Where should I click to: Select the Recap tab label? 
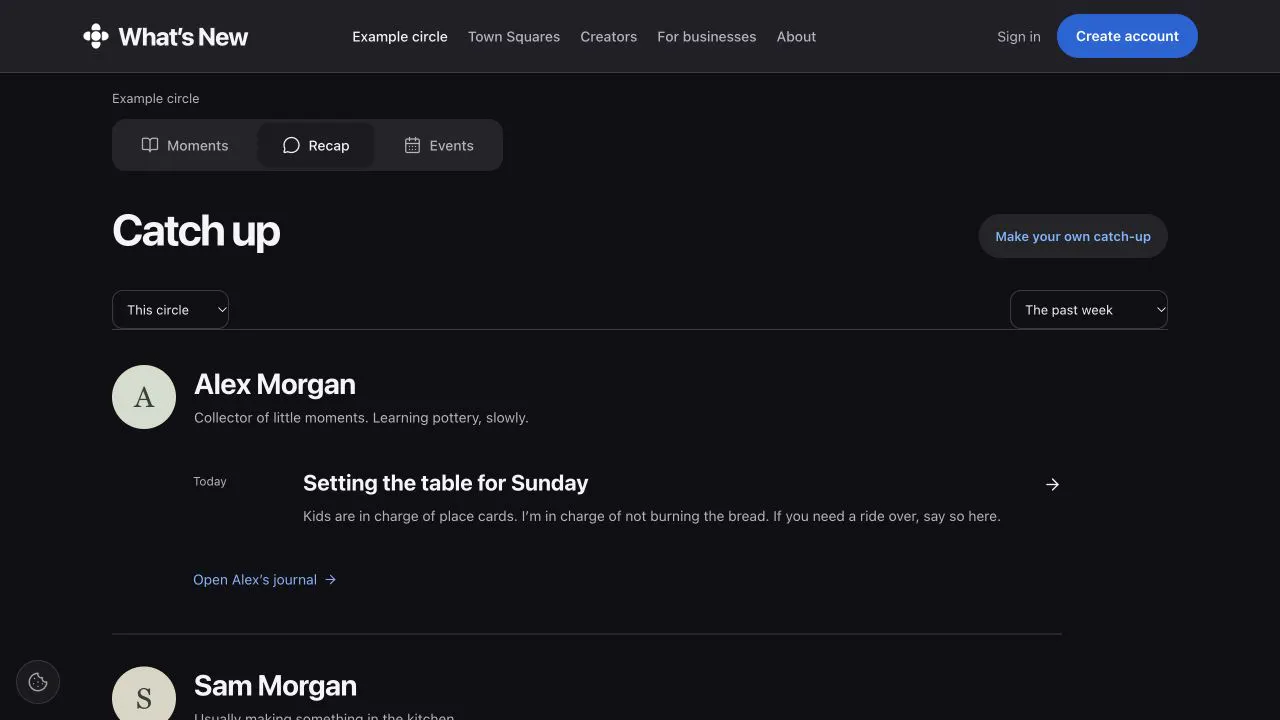(x=329, y=145)
